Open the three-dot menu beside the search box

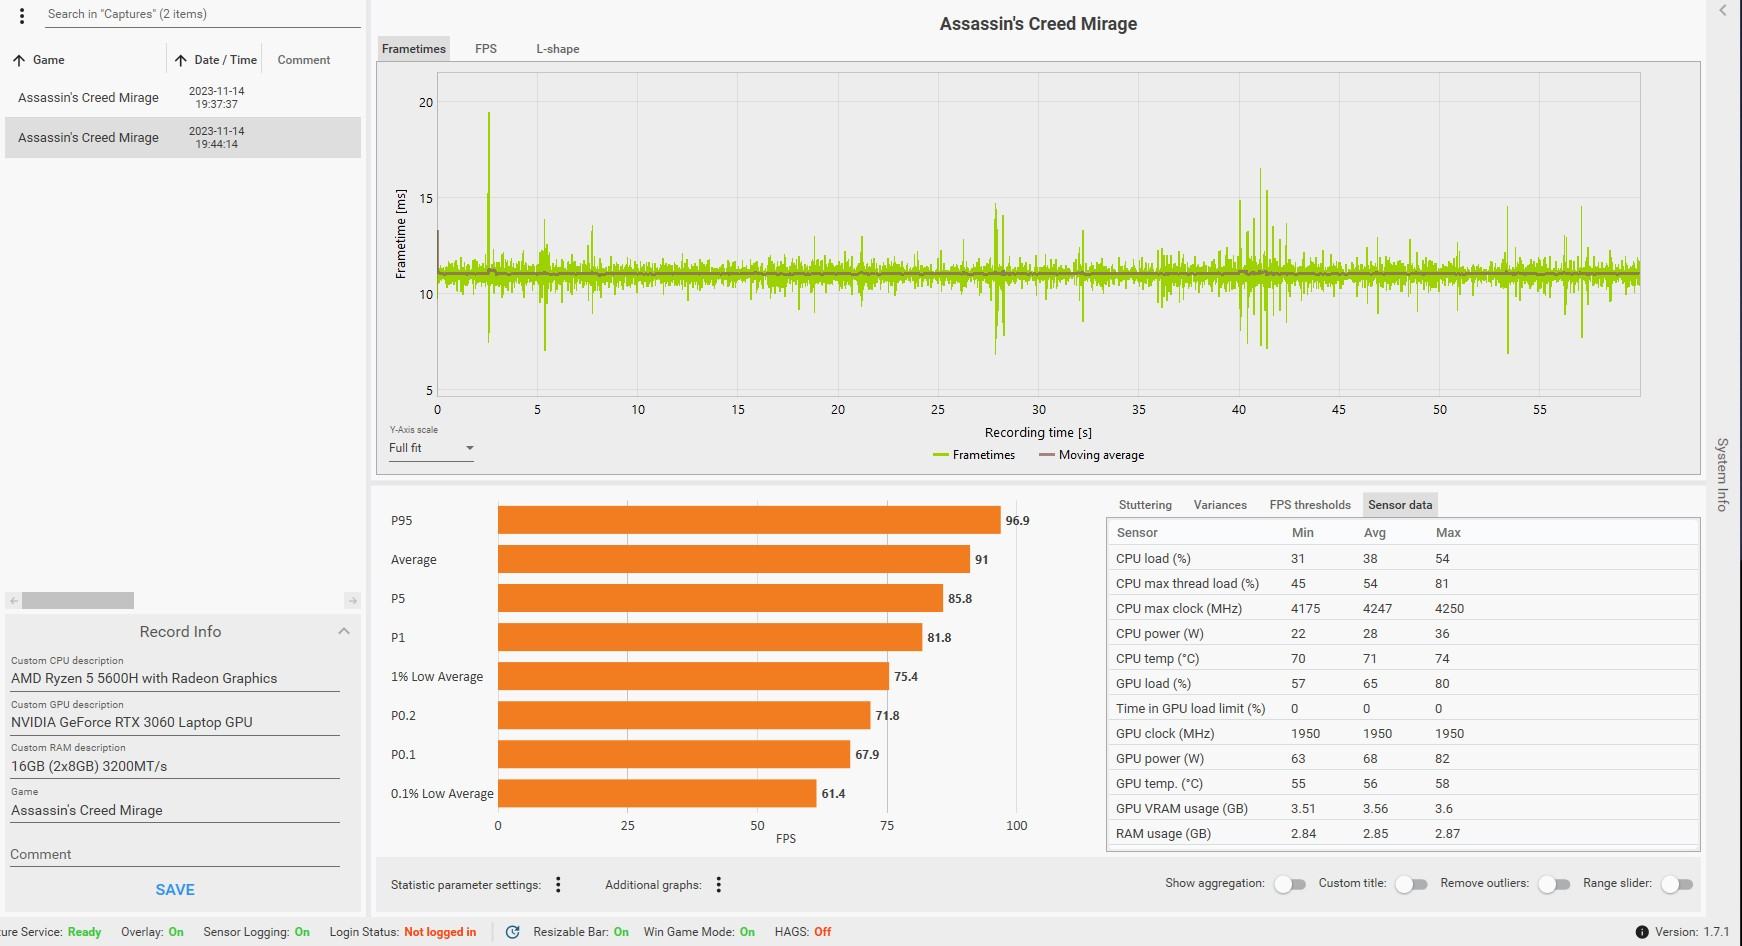tap(22, 15)
